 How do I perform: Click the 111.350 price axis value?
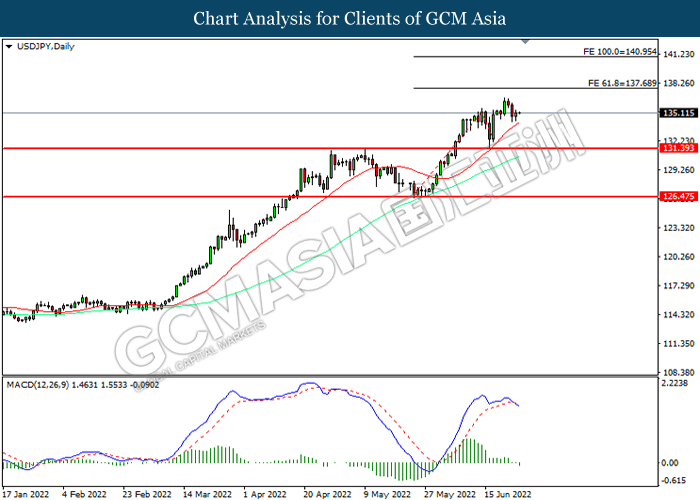(679, 344)
